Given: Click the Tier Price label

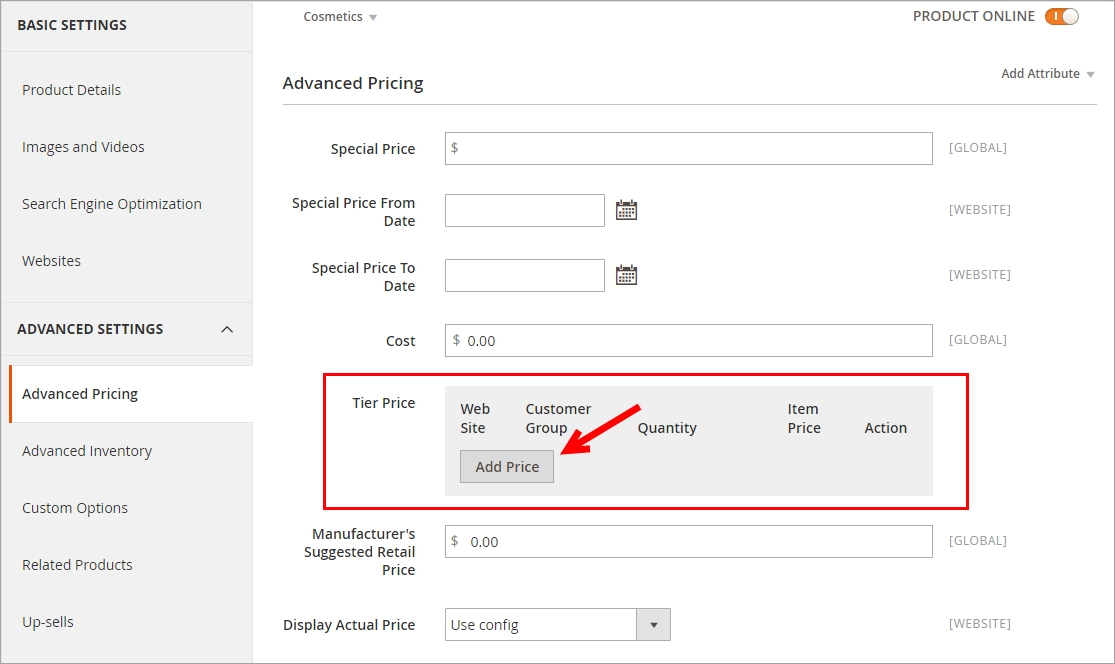Looking at the screenshot, I should coord(383,403).
